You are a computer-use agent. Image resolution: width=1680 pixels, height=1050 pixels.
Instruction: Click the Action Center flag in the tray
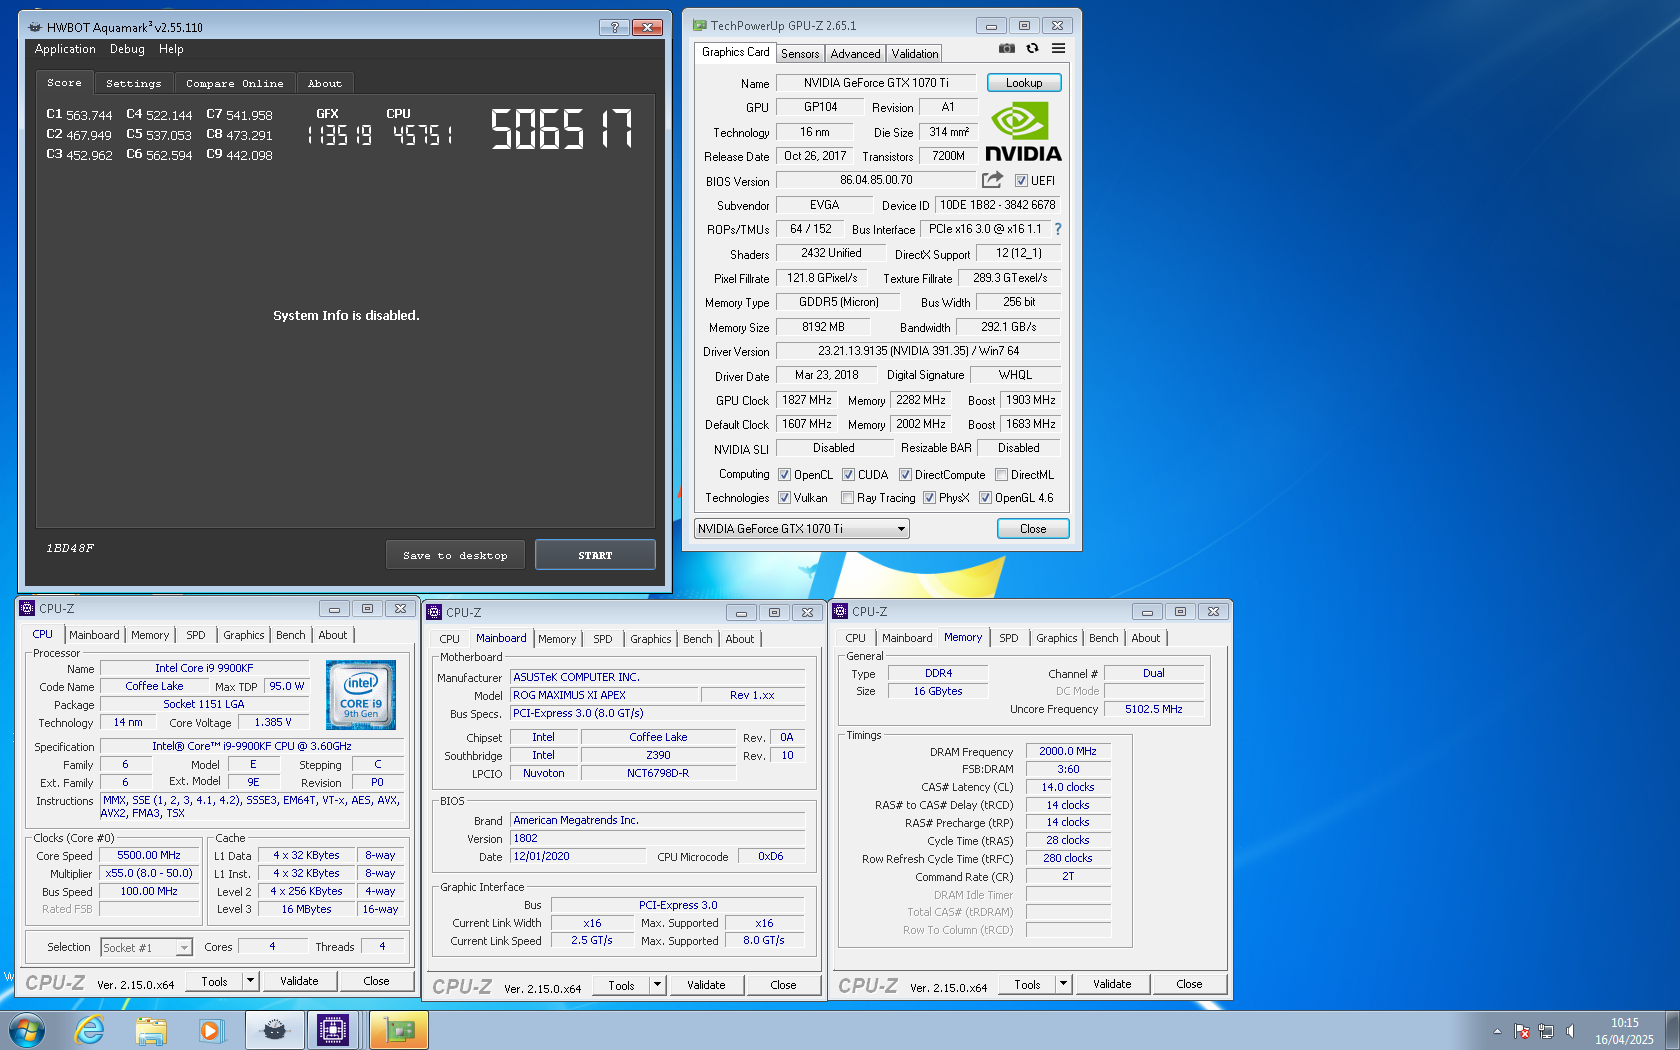tap(1521, 1031)
